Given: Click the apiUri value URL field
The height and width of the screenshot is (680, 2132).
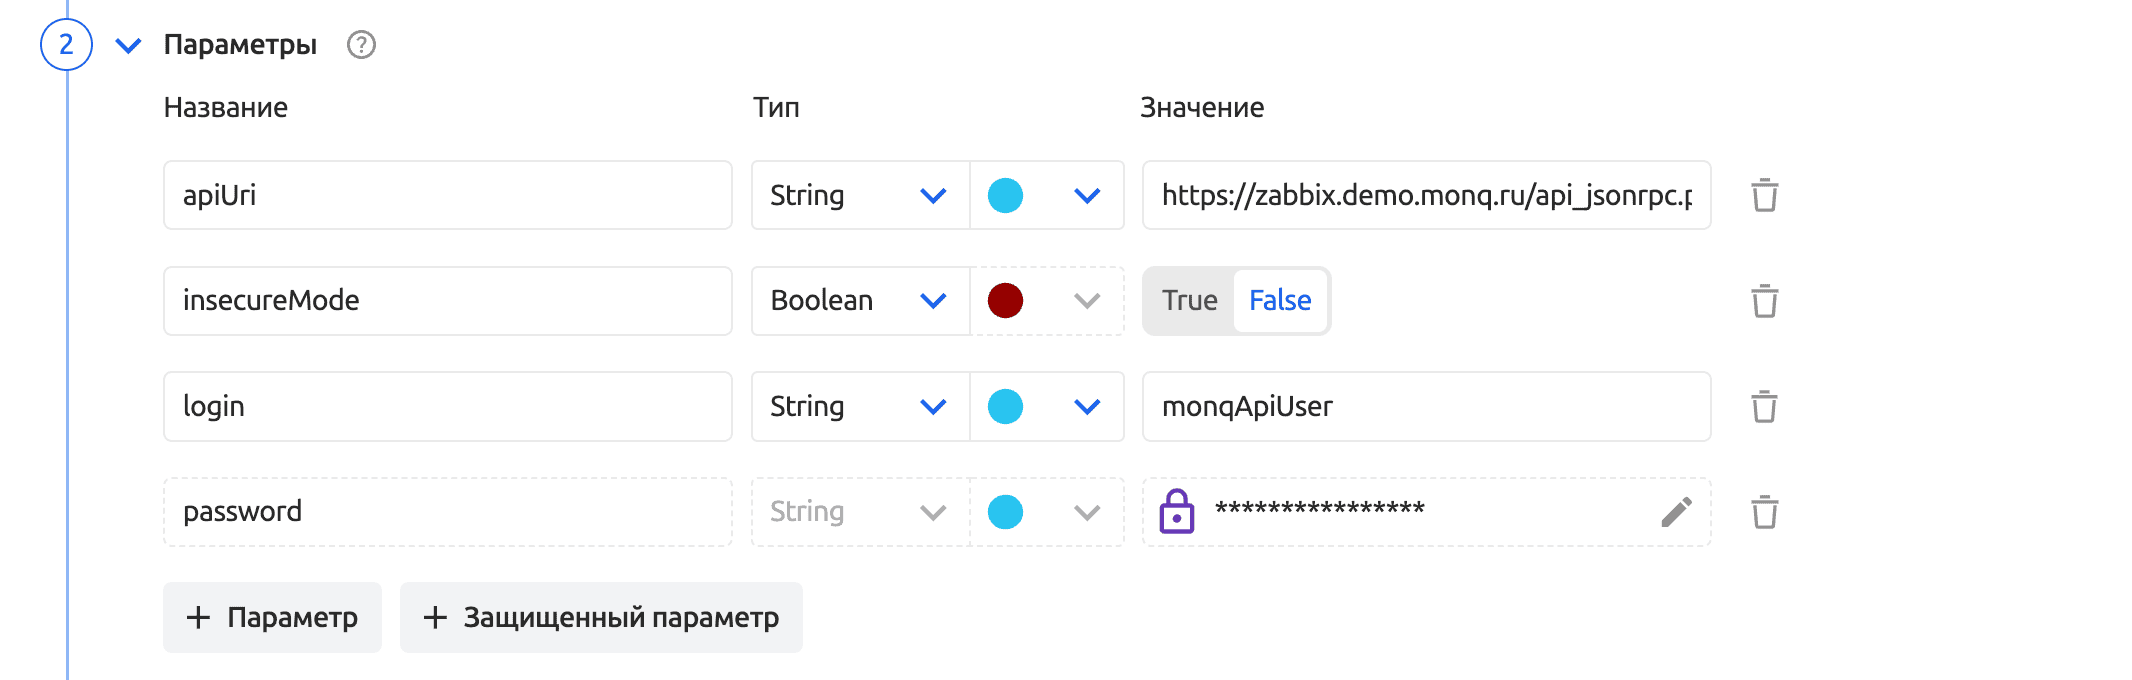Looking at the screenshot, I should click(x=1426, y=195).
